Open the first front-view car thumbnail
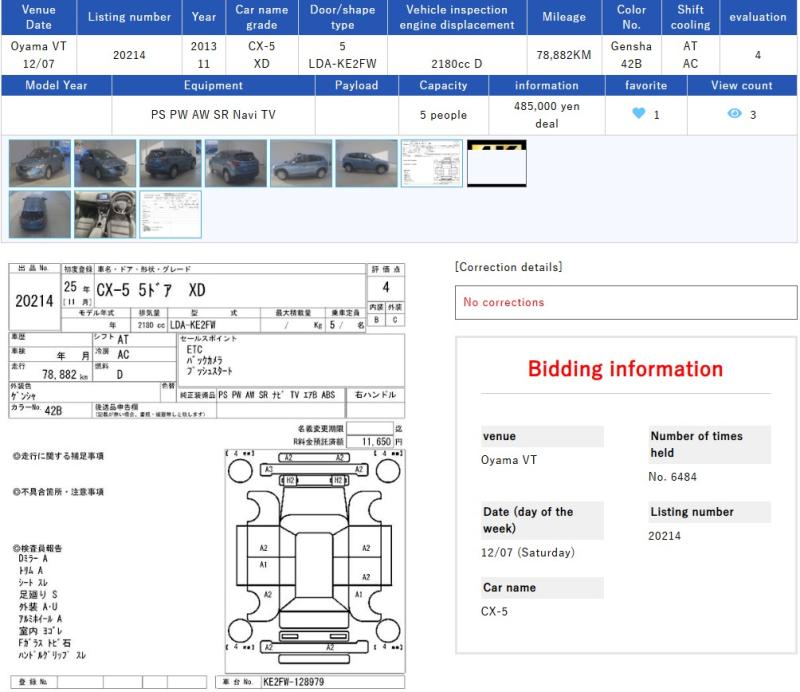 point(40,163)
